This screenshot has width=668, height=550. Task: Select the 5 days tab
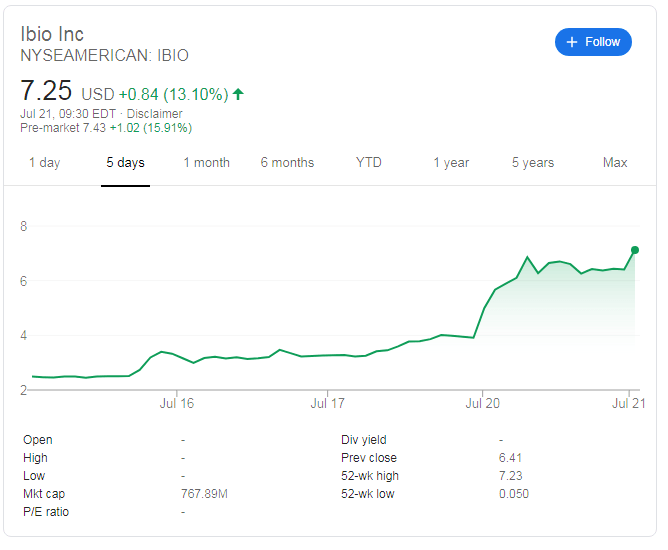click(126, 163)
